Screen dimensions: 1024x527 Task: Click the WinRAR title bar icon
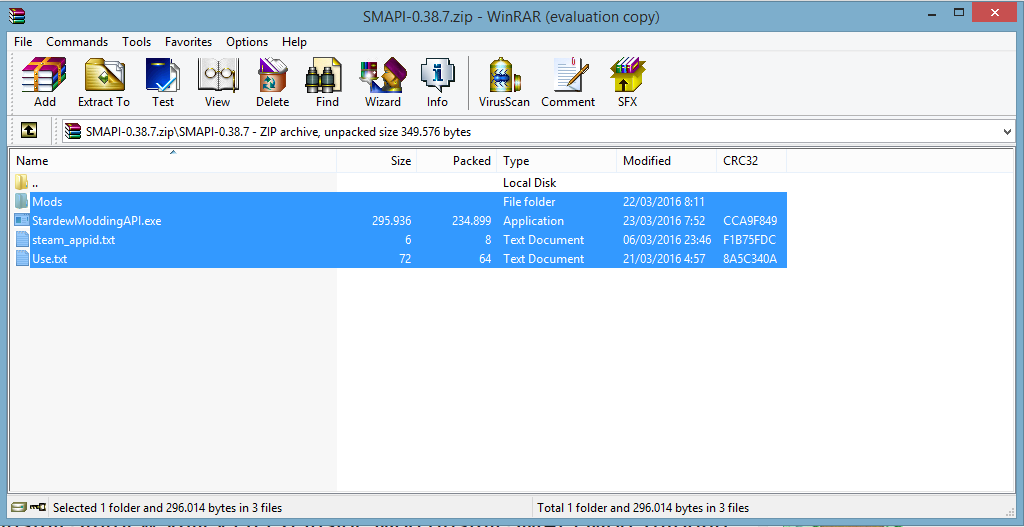click(x=18, y=16)
